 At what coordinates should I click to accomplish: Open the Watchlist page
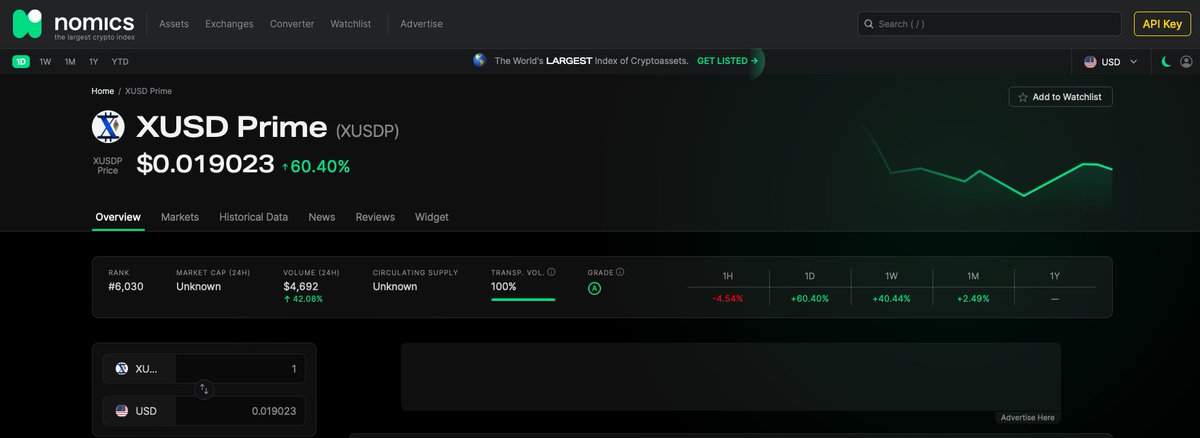pyautogui.click(x=351, y=24)
